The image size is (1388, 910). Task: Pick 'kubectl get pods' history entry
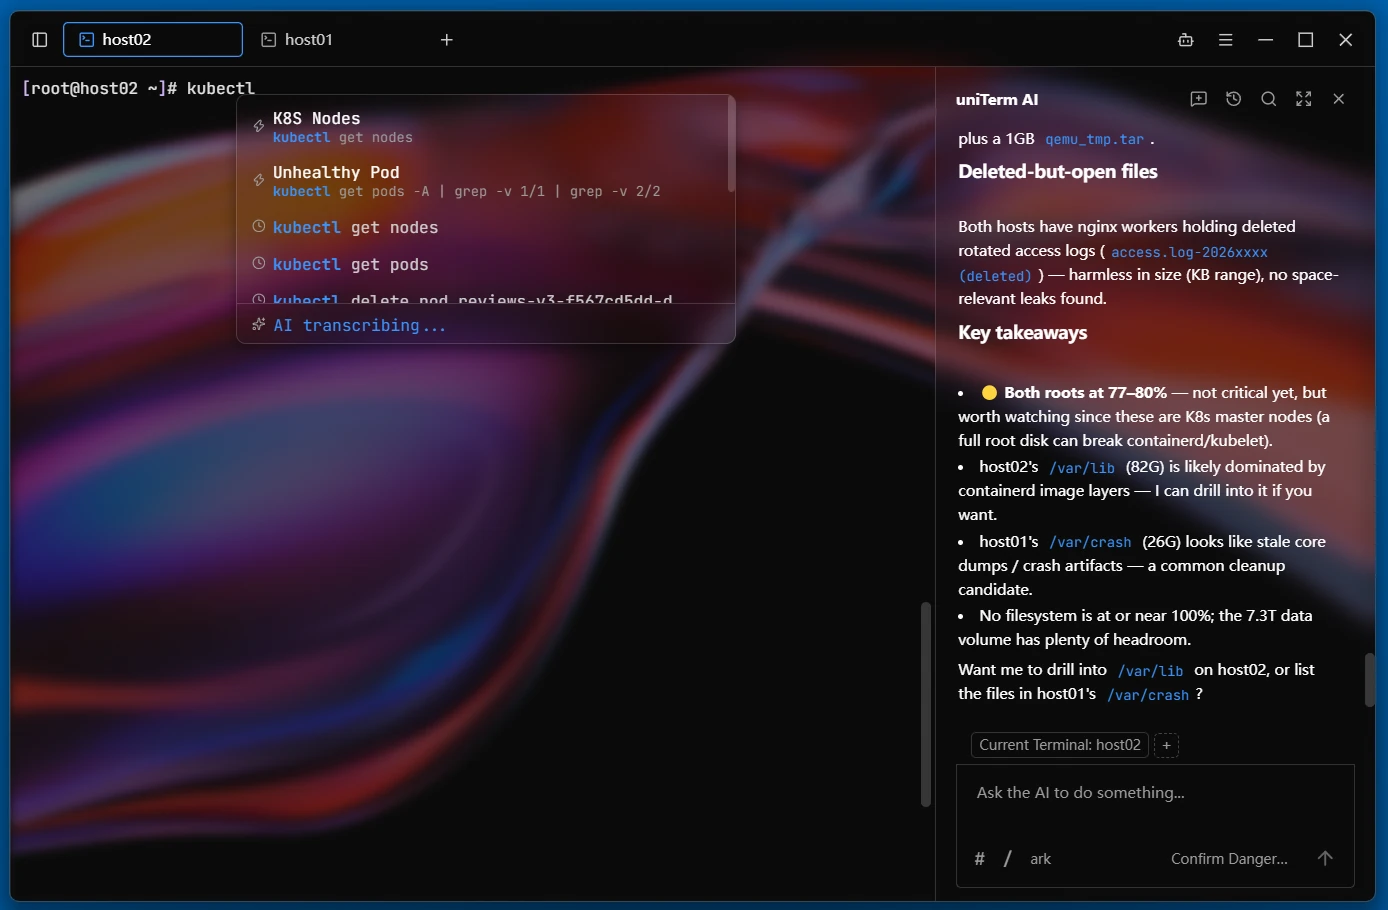tap(484, 265)
